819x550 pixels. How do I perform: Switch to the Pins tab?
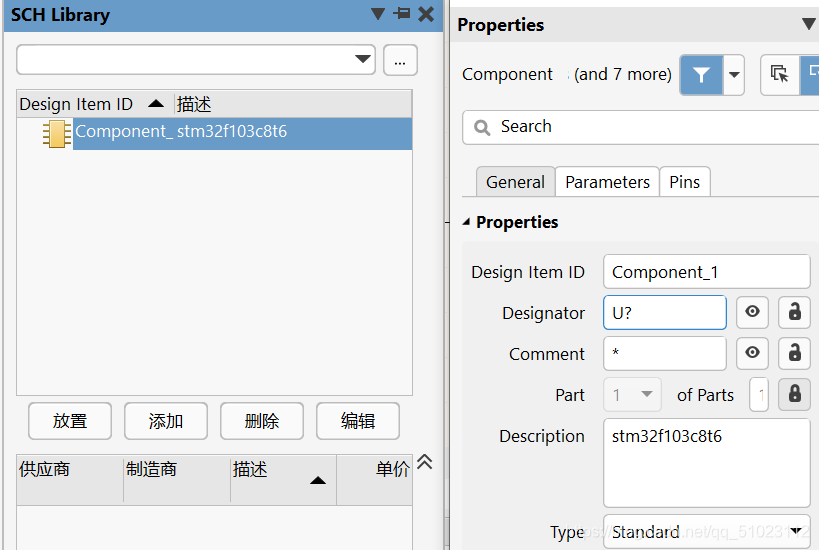[x=684, y=182]
